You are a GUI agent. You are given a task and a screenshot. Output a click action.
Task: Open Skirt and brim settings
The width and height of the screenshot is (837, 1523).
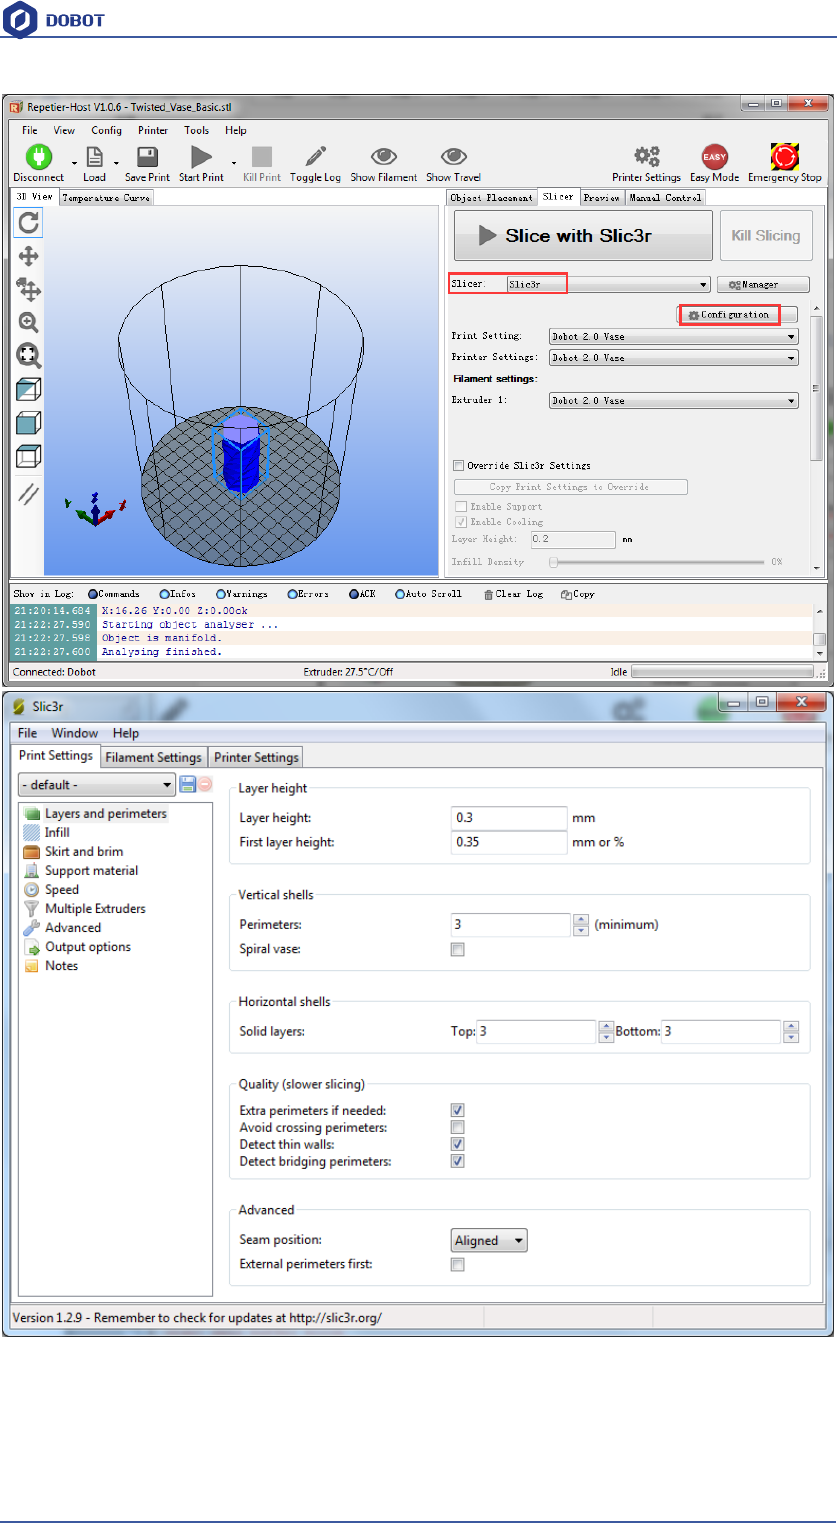tap(84, 851)
